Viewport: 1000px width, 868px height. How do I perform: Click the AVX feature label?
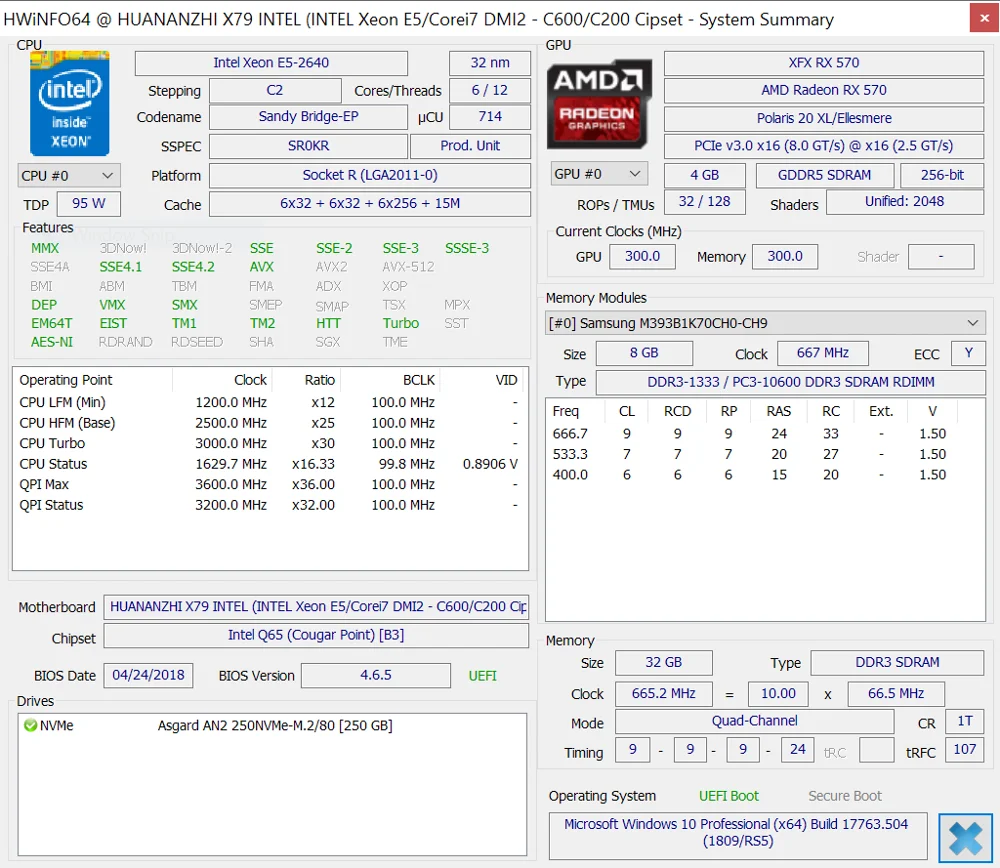point(261,267)
